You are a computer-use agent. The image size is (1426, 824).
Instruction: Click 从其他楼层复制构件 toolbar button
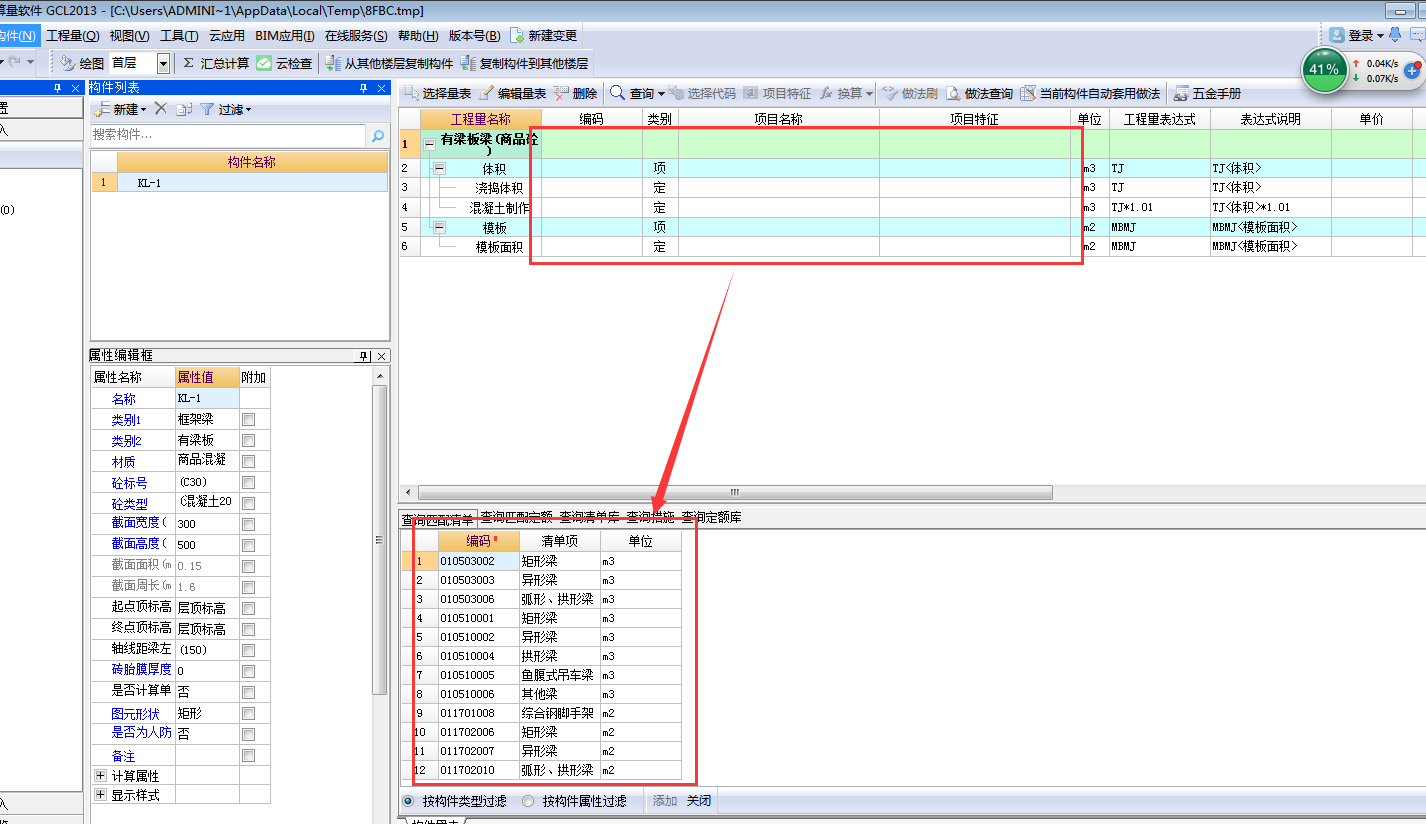(x=389, y=63)
